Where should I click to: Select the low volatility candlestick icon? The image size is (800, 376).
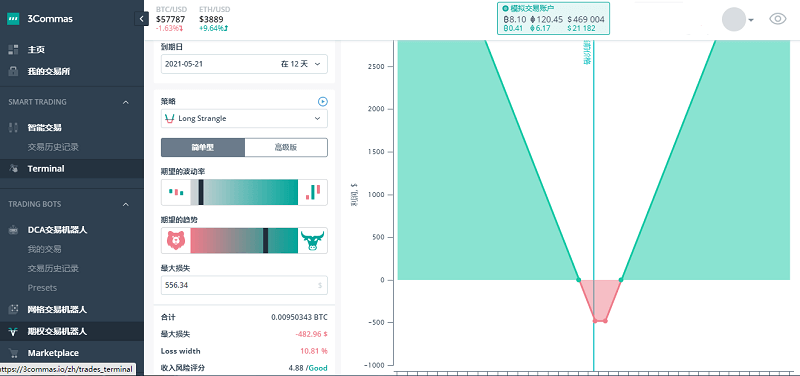click(176, 192)
